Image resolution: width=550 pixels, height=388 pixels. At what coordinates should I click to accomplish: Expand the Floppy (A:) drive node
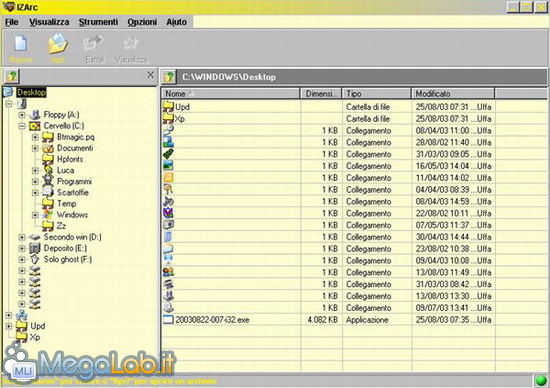click(x=22, y=115)
